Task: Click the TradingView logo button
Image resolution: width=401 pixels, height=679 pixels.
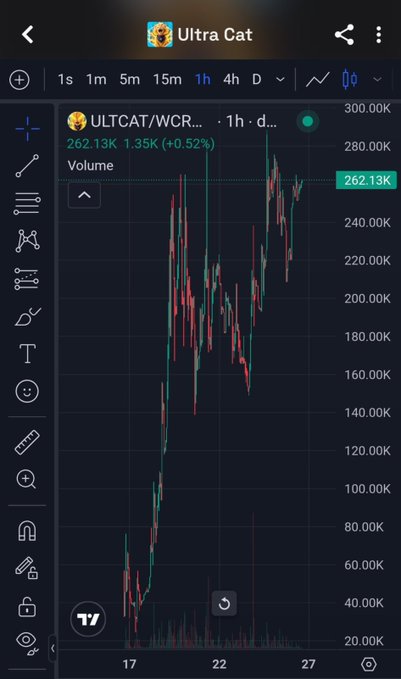Action: click(x=88, y=619)
